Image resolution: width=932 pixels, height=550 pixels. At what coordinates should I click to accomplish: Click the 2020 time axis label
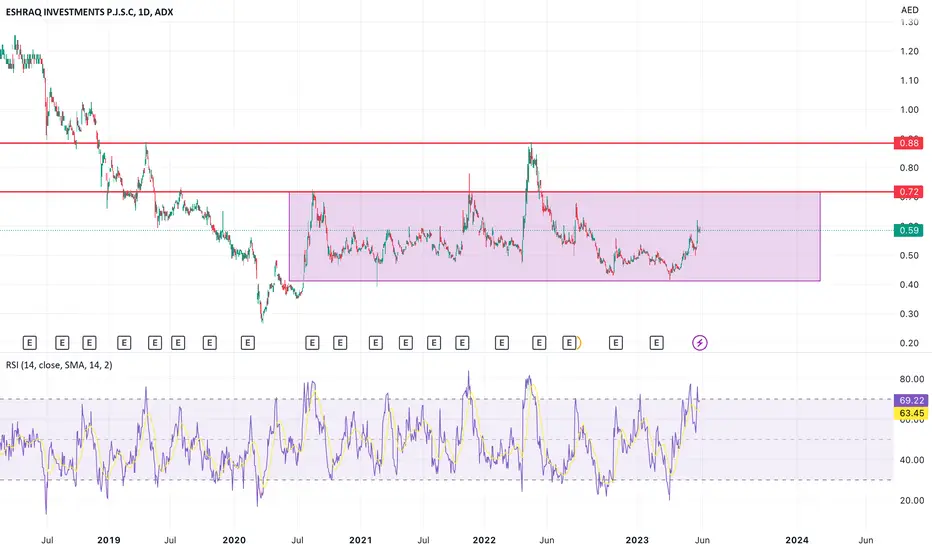234,540
